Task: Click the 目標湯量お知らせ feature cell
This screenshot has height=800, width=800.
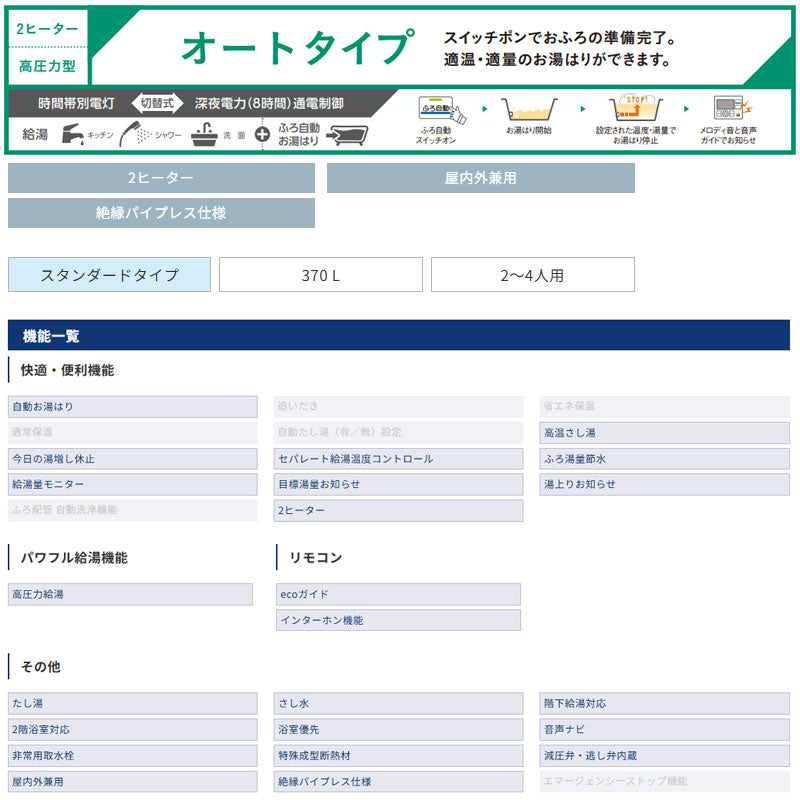Action: (398, 484)
